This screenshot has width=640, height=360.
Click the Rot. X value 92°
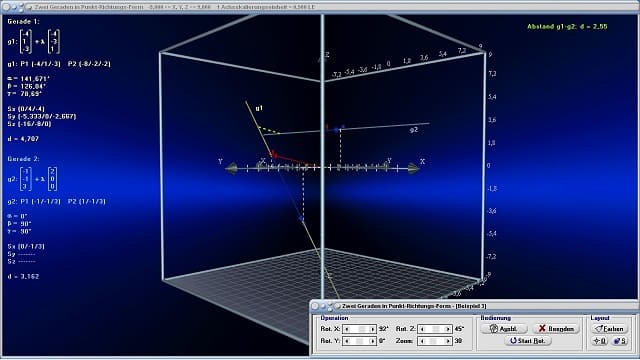384,329
